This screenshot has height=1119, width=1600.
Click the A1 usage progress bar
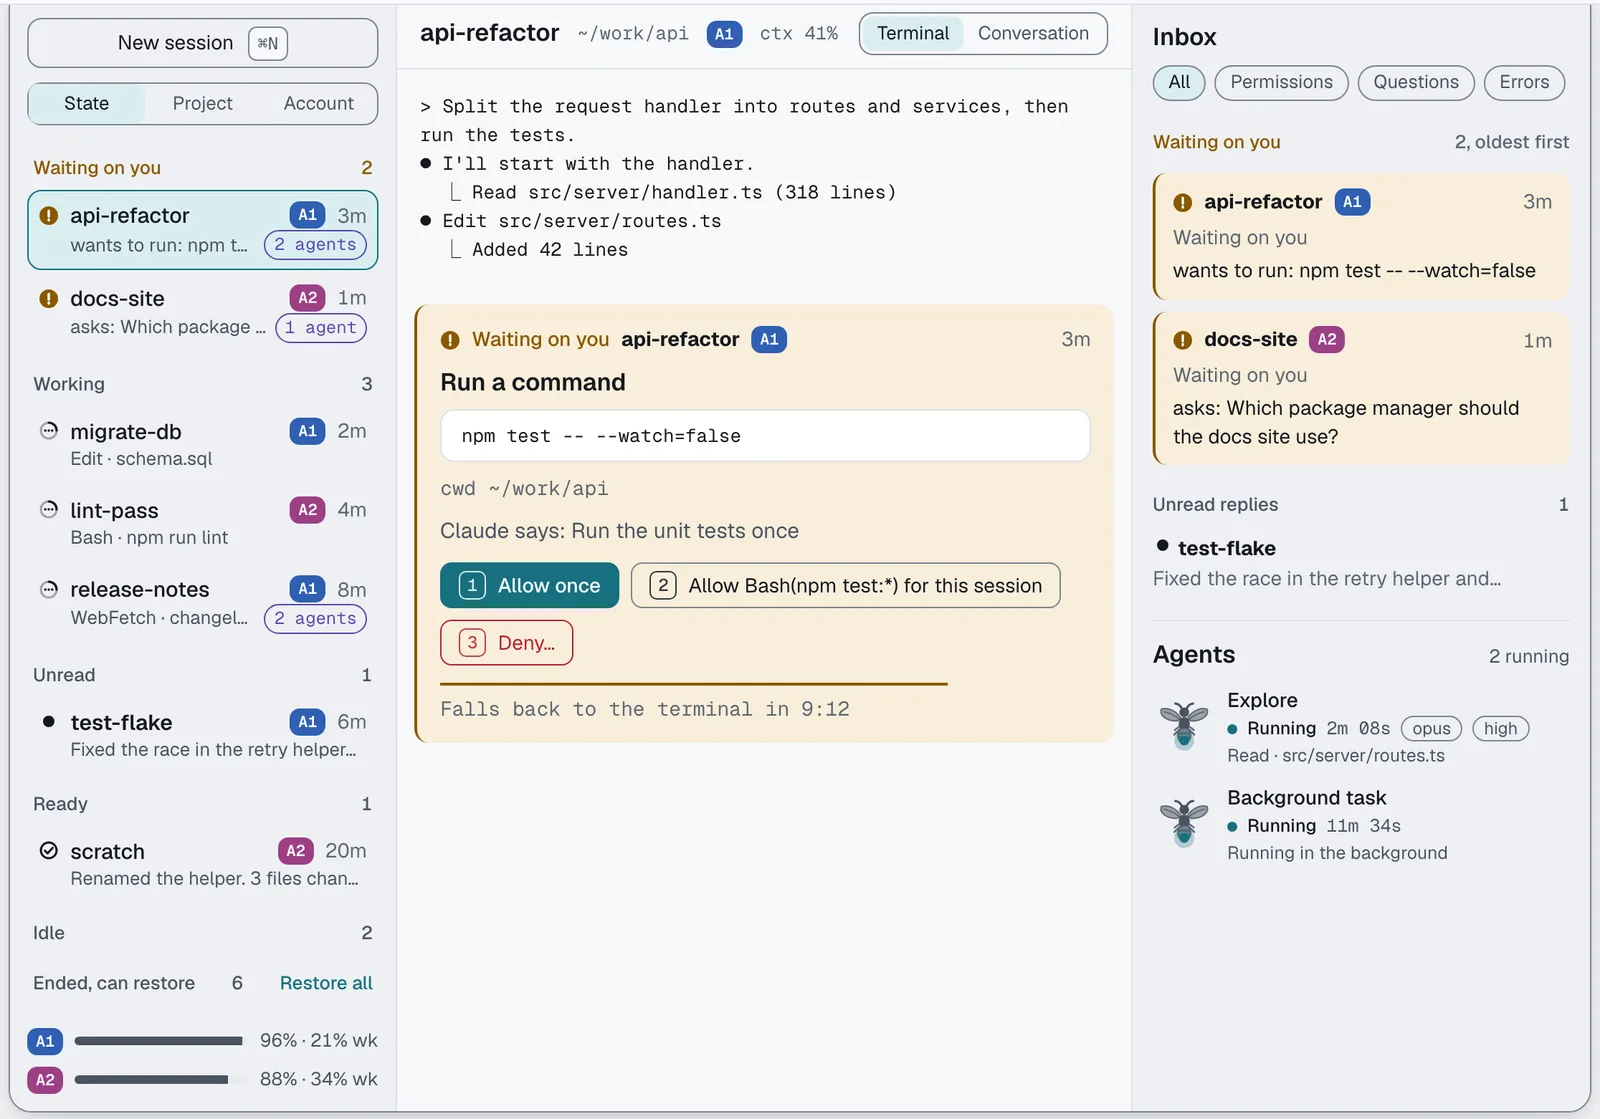(158, 1041)
